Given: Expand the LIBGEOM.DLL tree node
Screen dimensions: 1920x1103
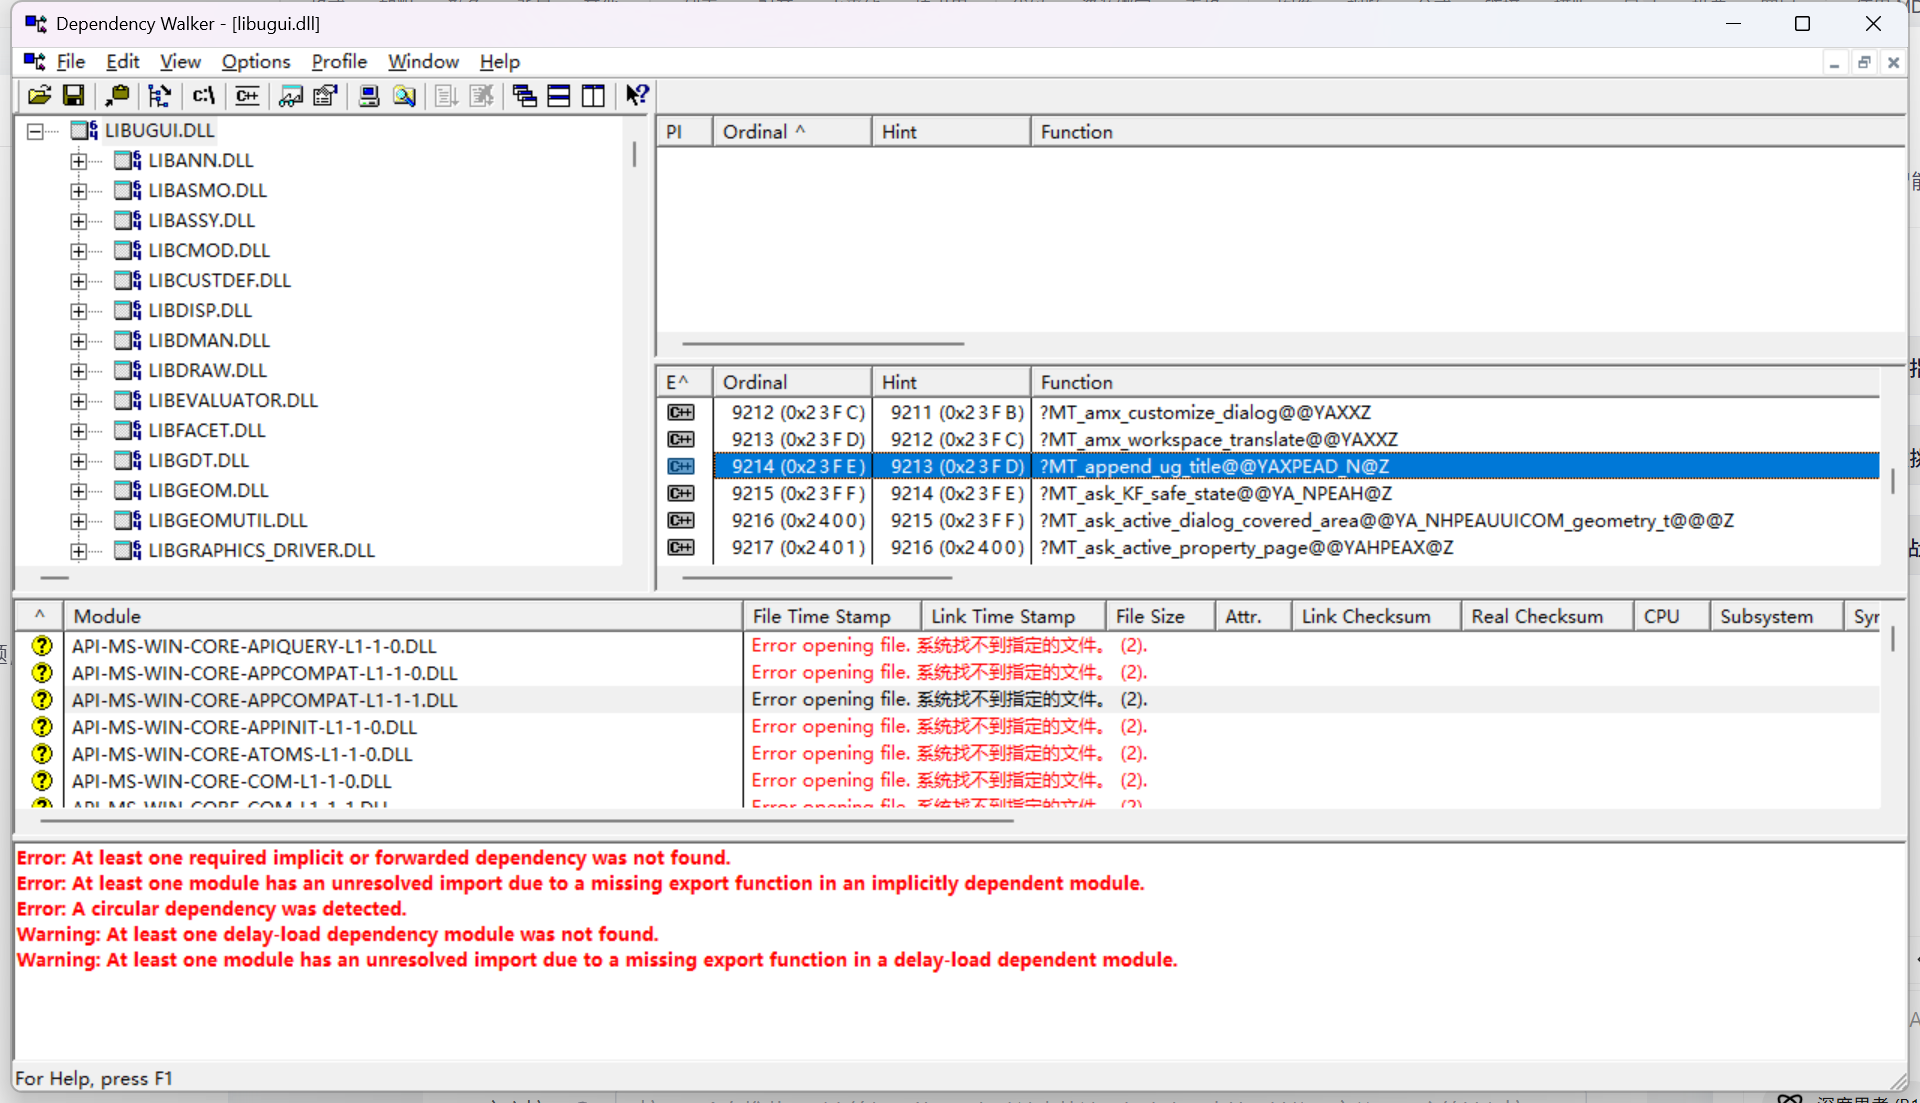Looking at the screenshot, I should 78,491.
